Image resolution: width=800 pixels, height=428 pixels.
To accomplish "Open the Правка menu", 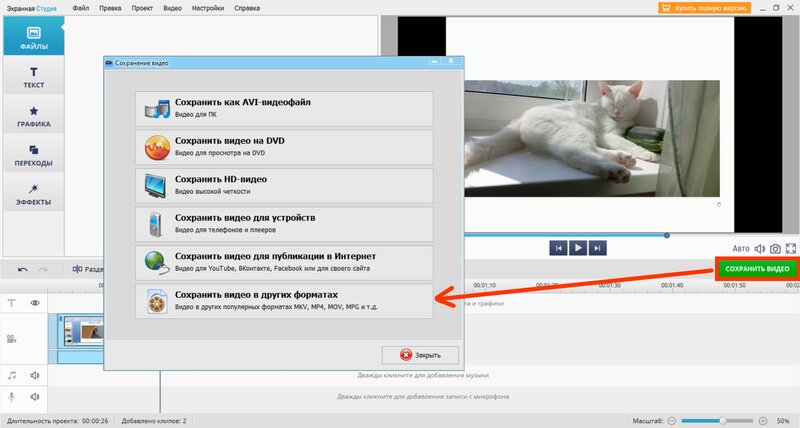I will (110, 8).
